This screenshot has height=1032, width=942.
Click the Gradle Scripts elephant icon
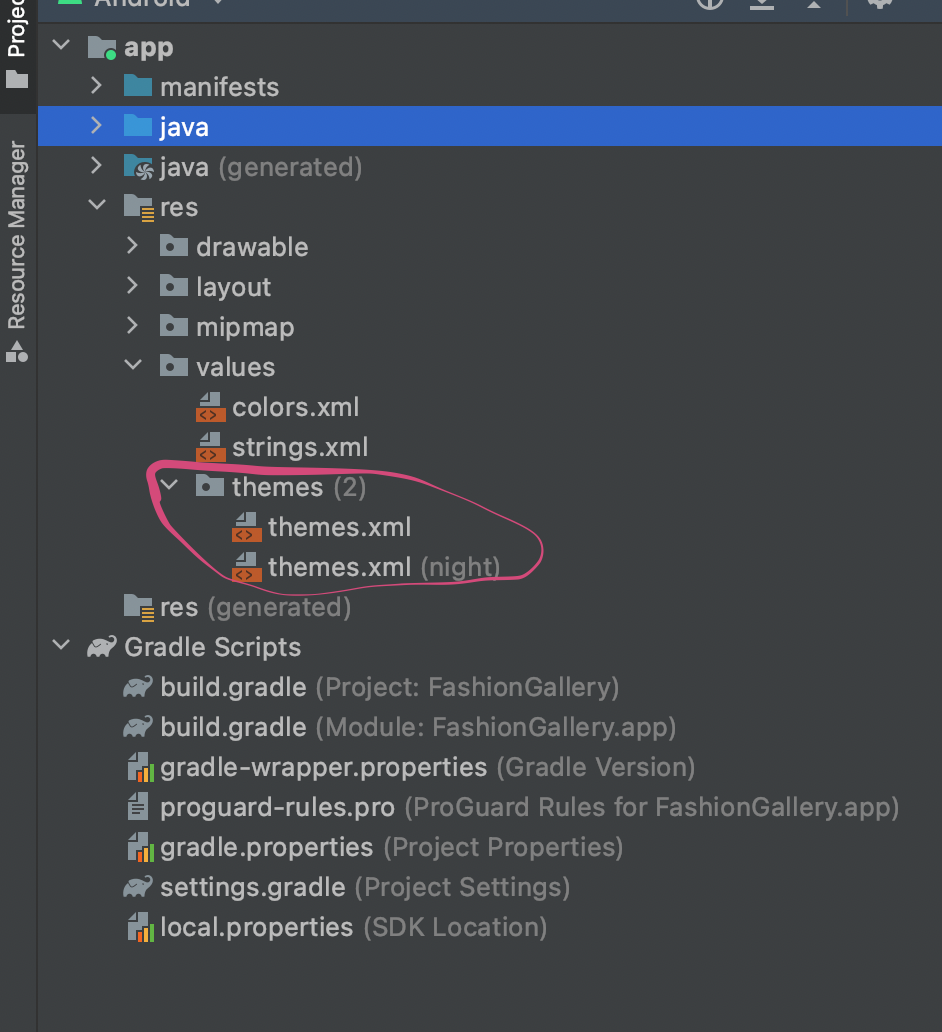[102, 647]
